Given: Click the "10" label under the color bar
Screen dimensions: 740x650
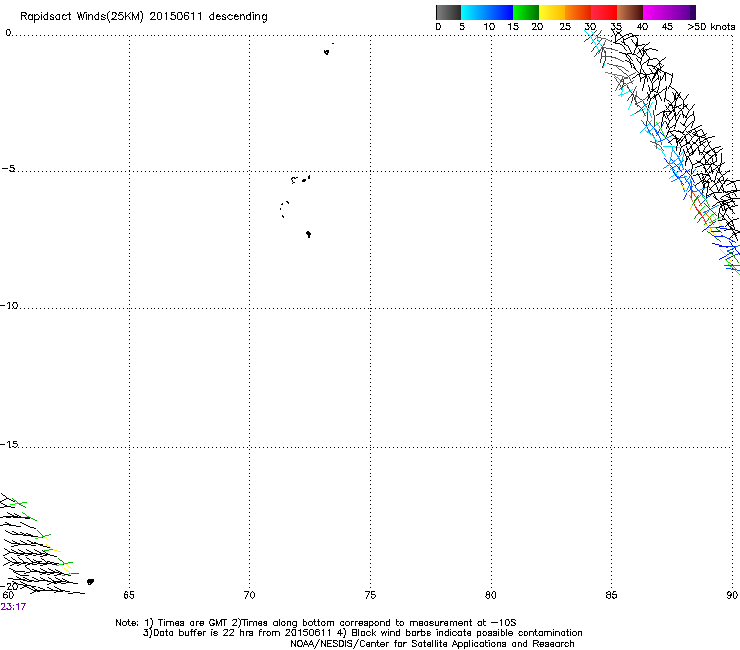Looking at the screenshot, I should click(x=489, y=27).
